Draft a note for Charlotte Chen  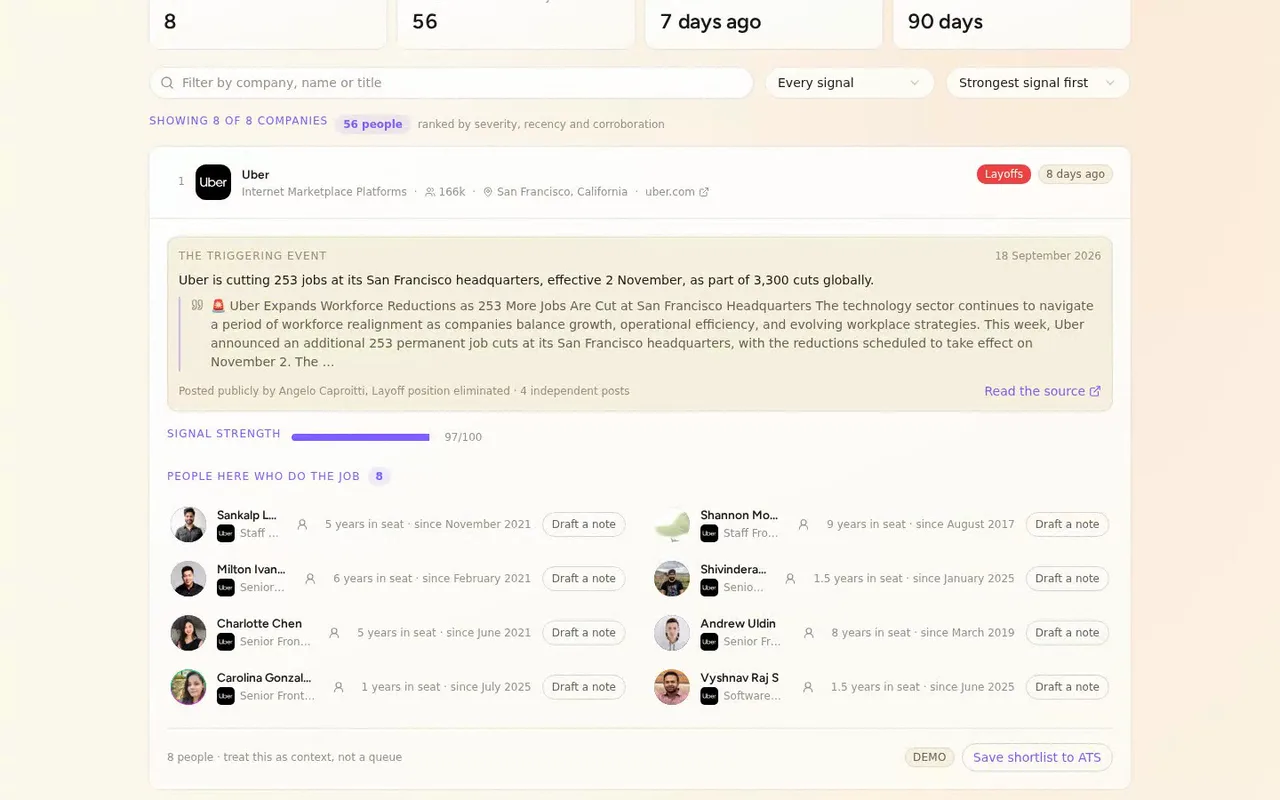tap(584, 633)
